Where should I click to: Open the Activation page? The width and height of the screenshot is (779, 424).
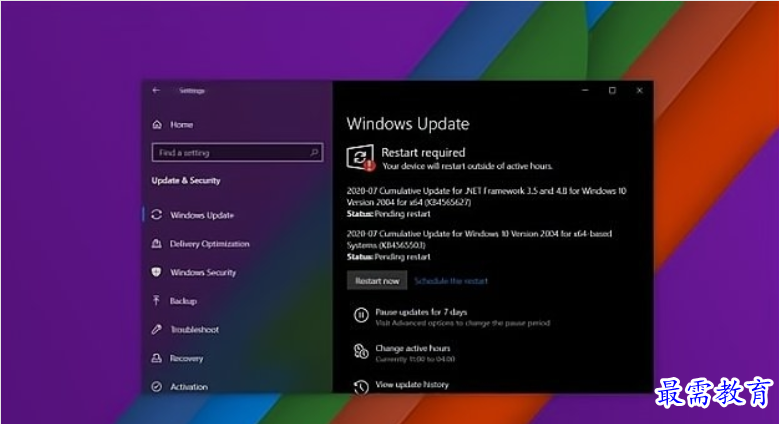tap(189, 387)
